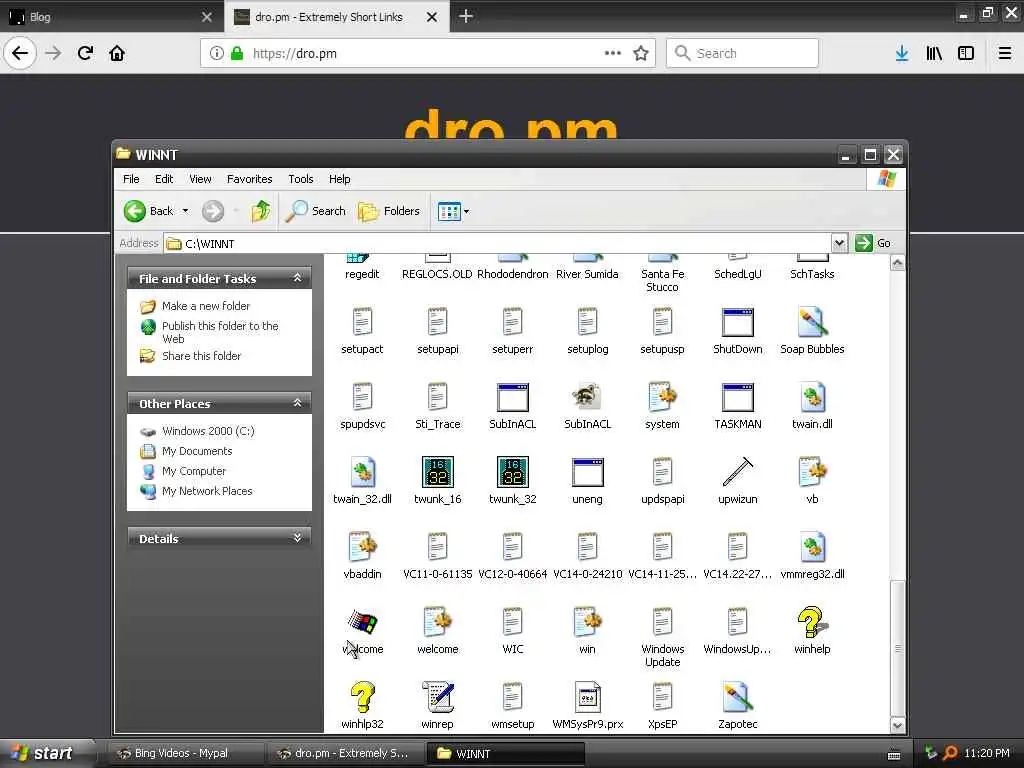This screenshot has height=768, width=1024.
Task: Bookmark dro.pm with the star icon
Action: click(x=641, y=53)
